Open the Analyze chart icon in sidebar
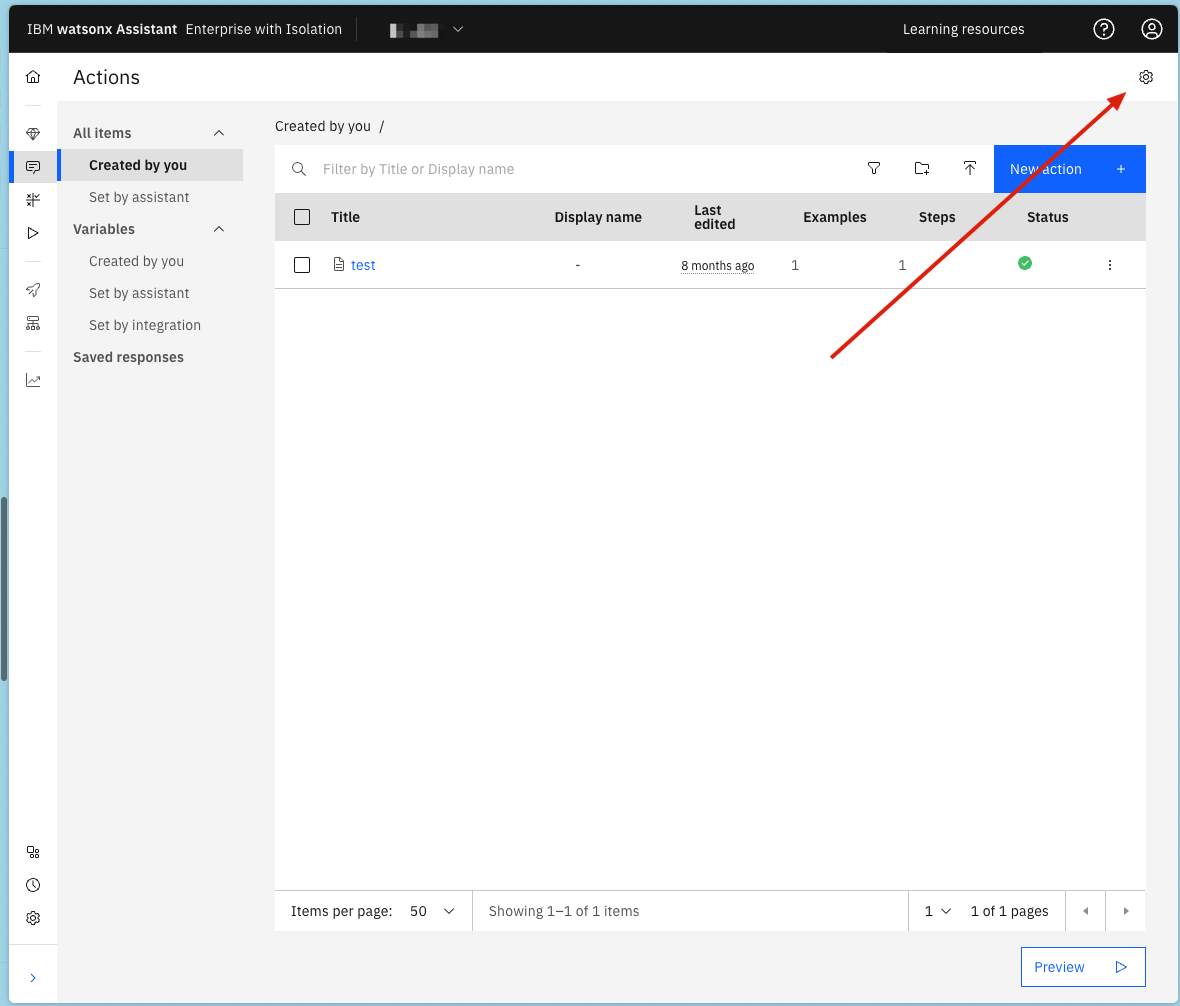 point(33,381)
